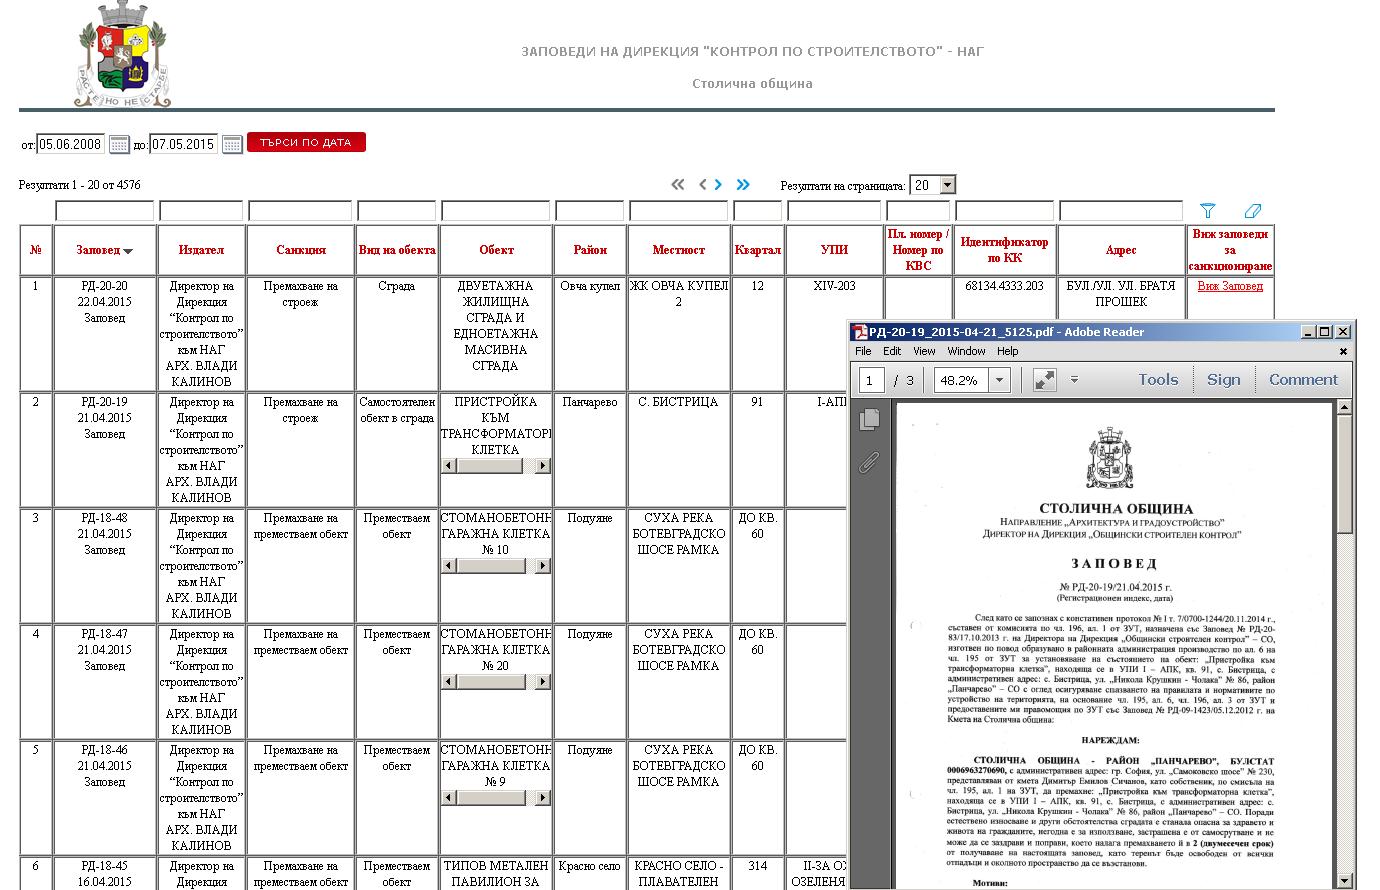Select identifier "68134.4333.203" cell
Screen dimensions: 1380x890
(1005, 286)
